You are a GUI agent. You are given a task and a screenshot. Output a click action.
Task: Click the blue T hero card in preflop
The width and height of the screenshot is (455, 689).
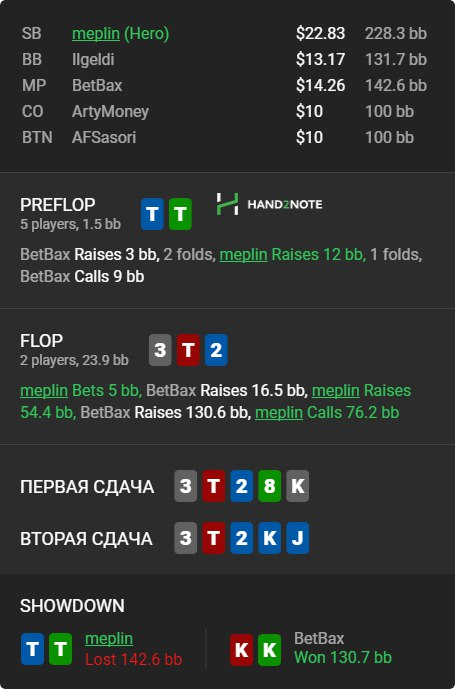tap(152, 214)
